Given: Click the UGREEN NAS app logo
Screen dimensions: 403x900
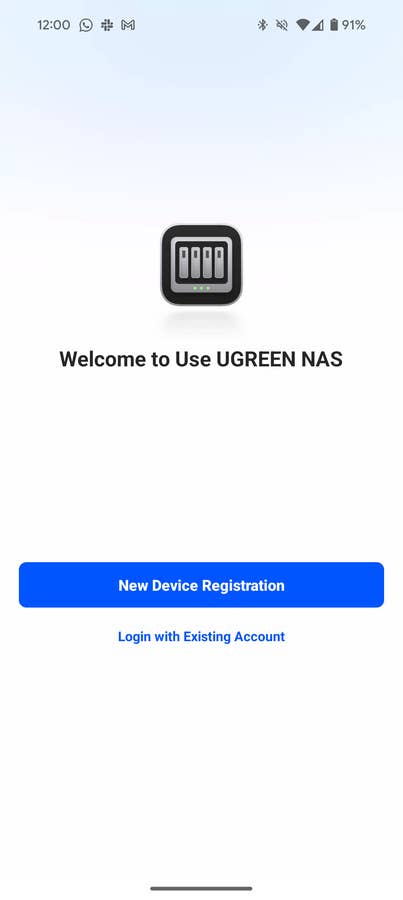Looking at the screenshot, I should [202, 265].
